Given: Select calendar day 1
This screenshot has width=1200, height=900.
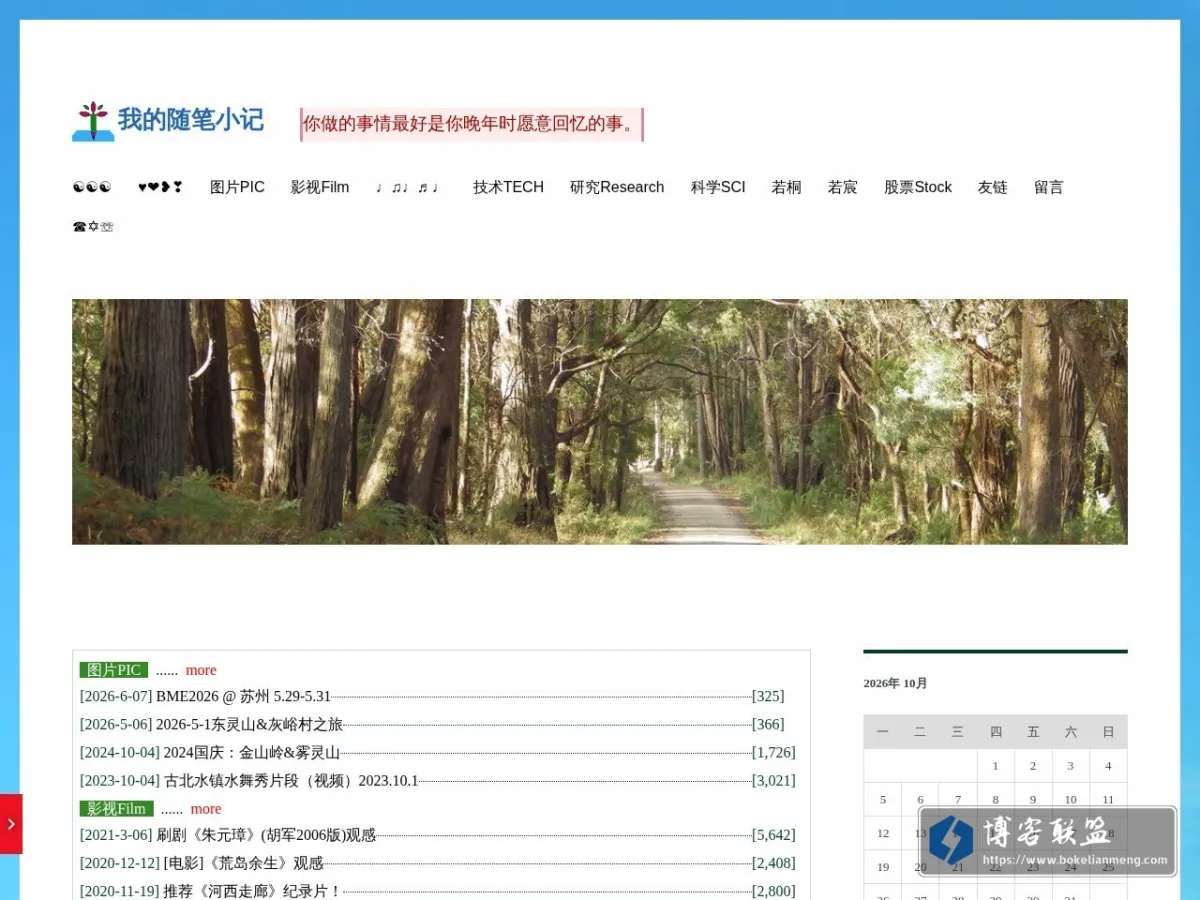Looking at the screenshot, I should tap(995, 766).
